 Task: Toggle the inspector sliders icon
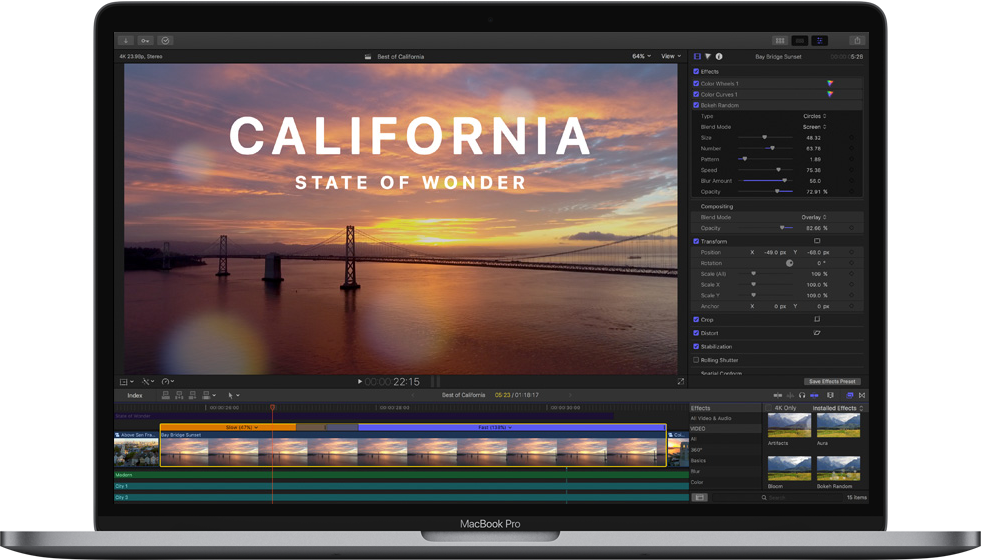click(x=820, y=41)
